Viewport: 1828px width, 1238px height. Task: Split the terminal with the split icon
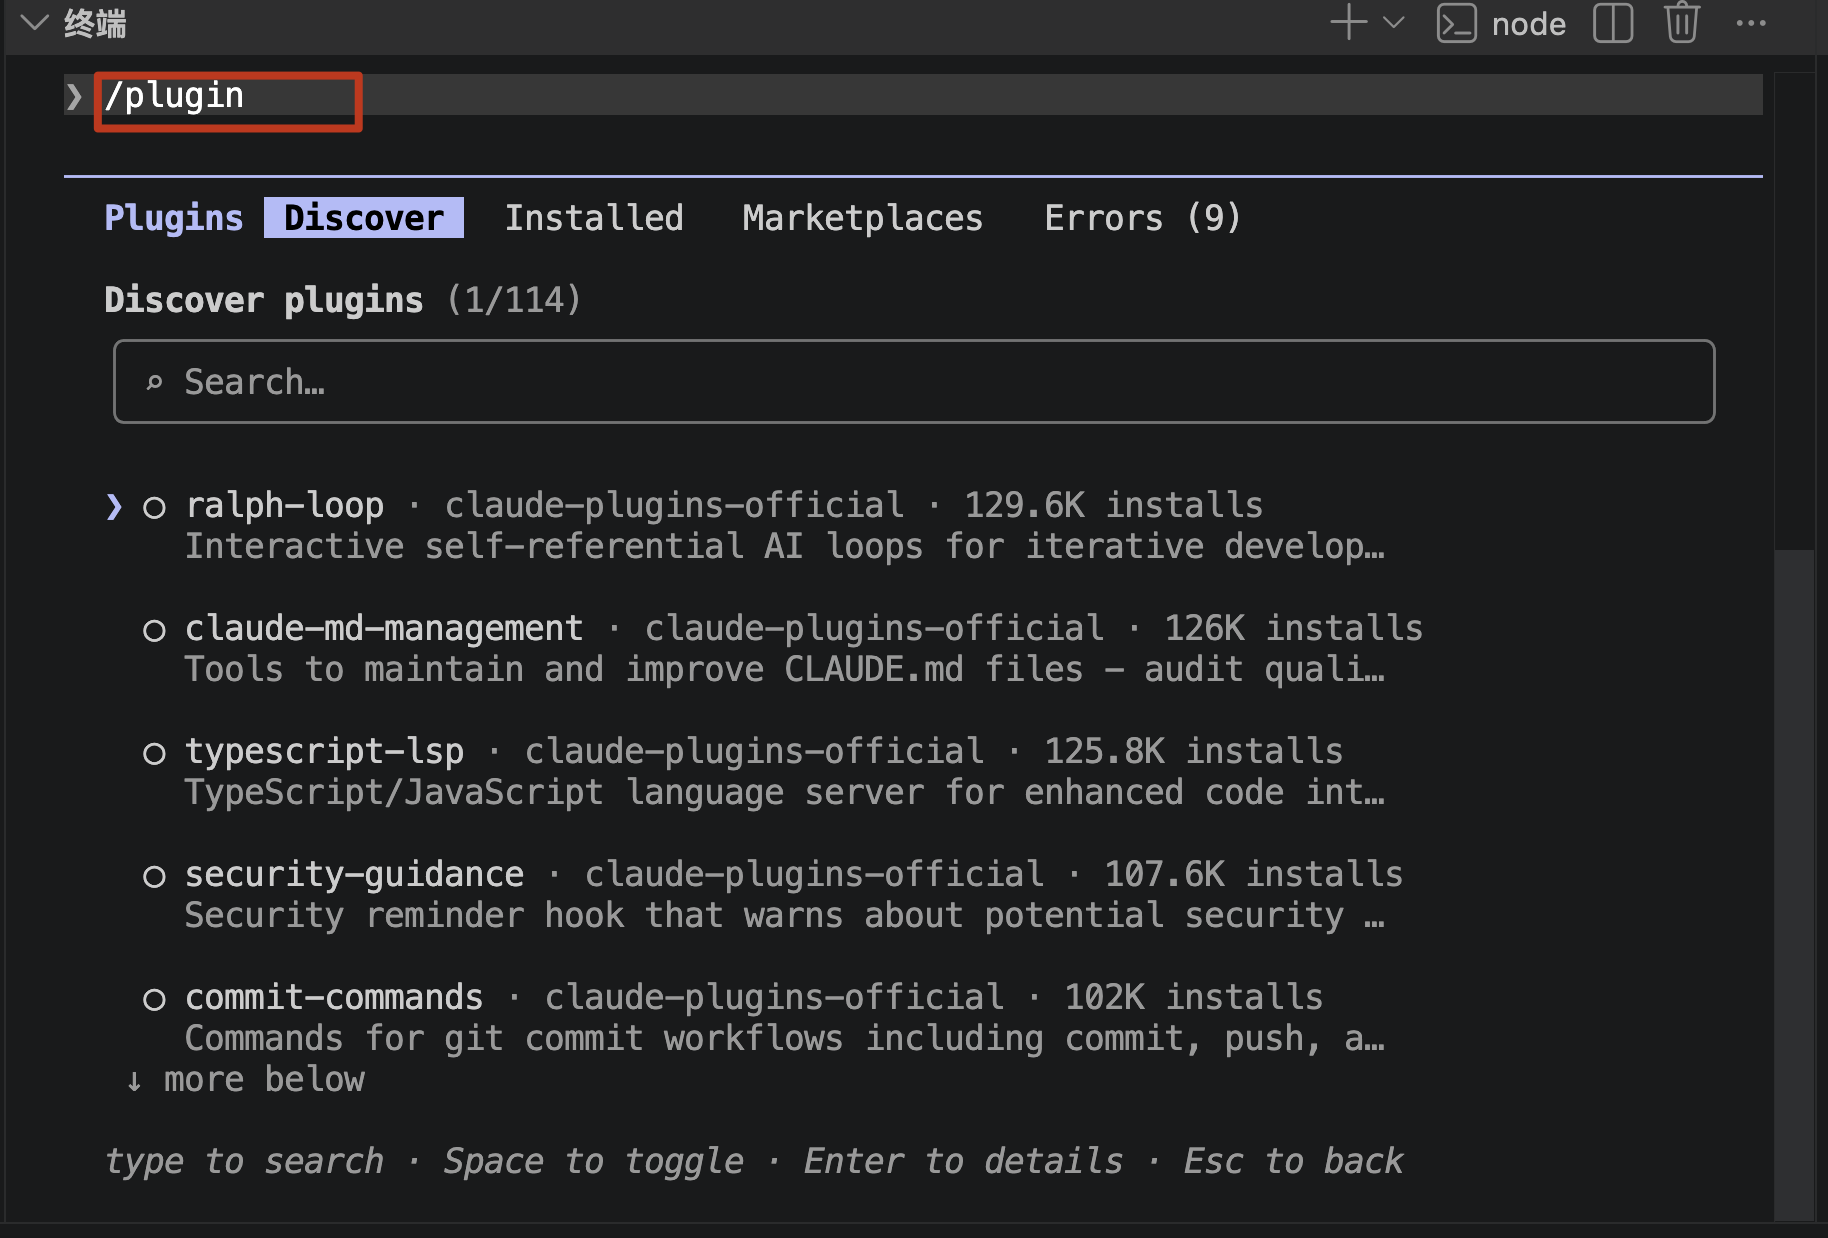1612,23
